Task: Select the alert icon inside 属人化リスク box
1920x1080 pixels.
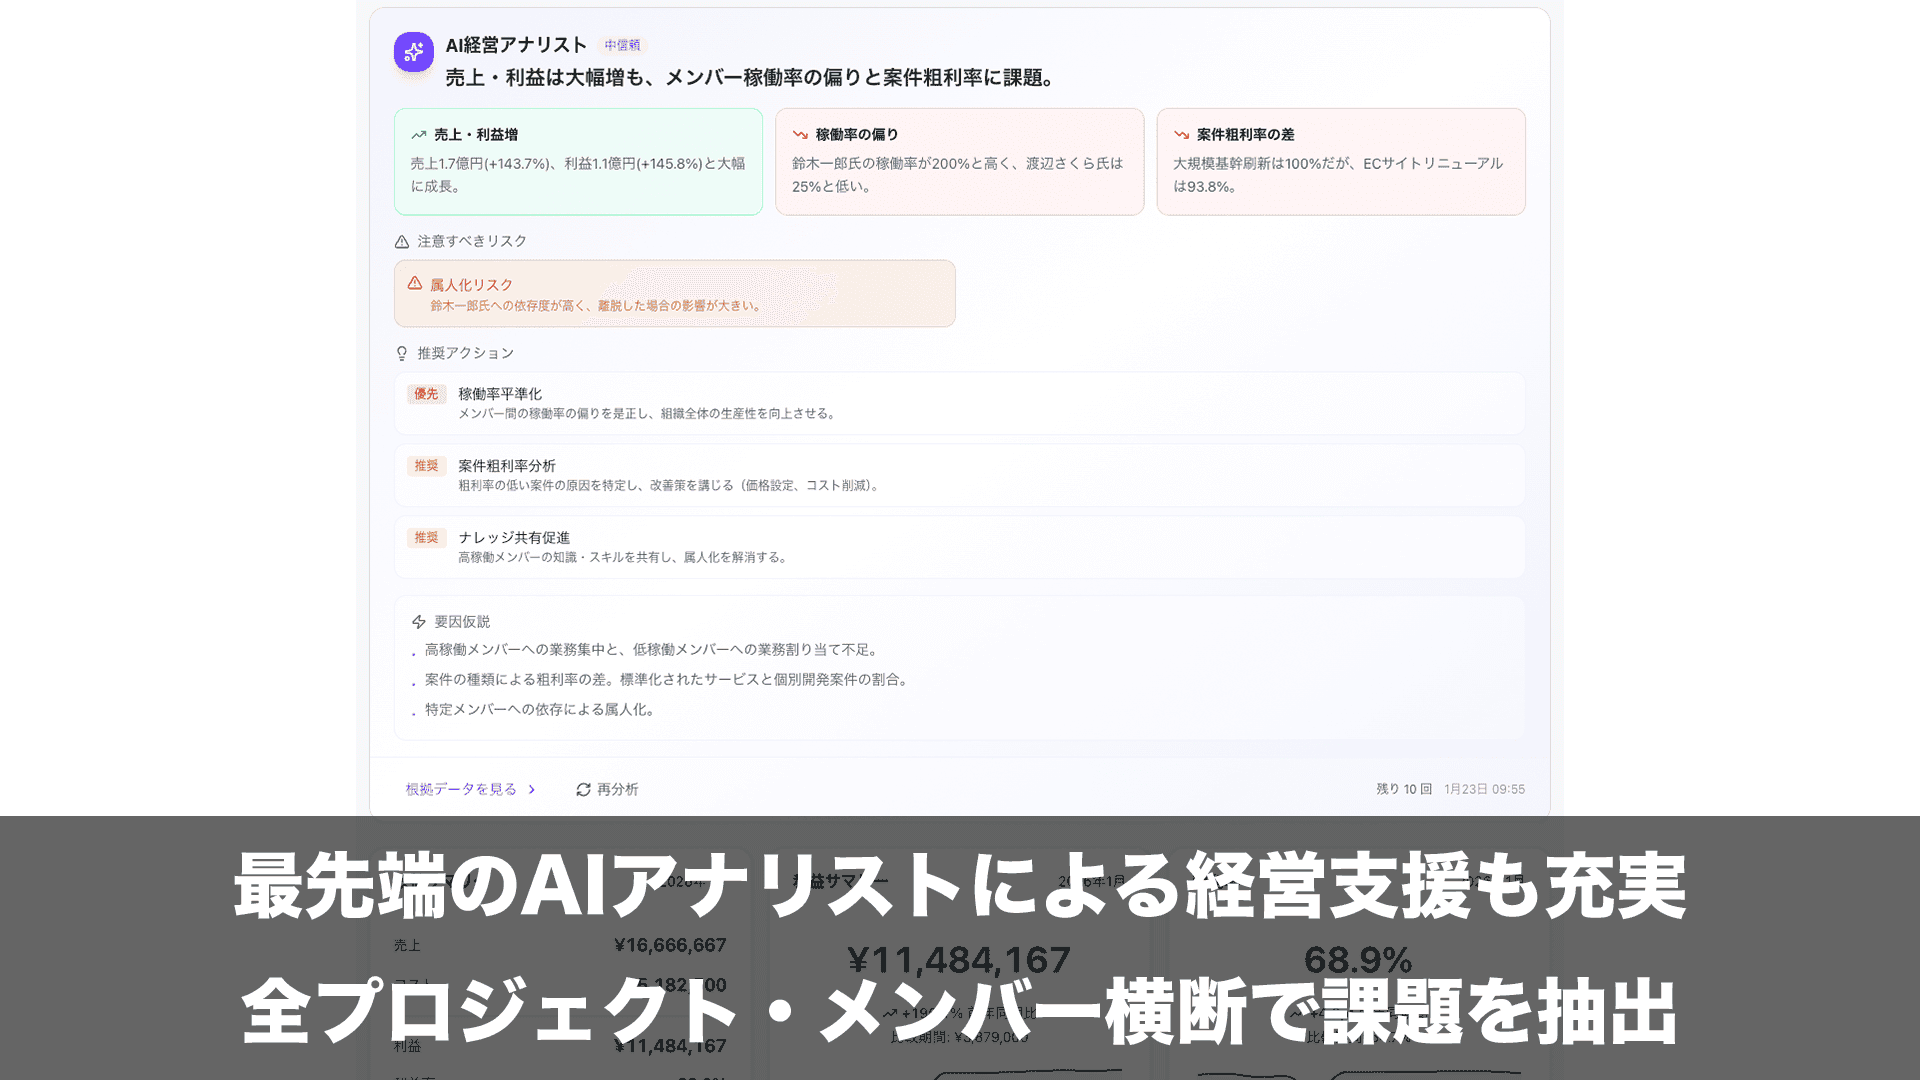Action: coord(415,285)
